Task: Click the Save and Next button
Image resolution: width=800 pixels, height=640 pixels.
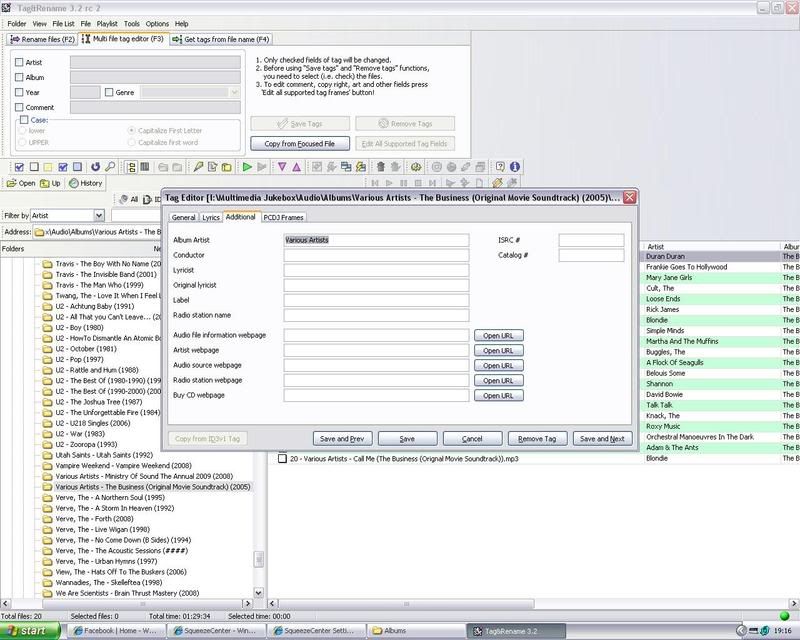Action: coord(602,438)
